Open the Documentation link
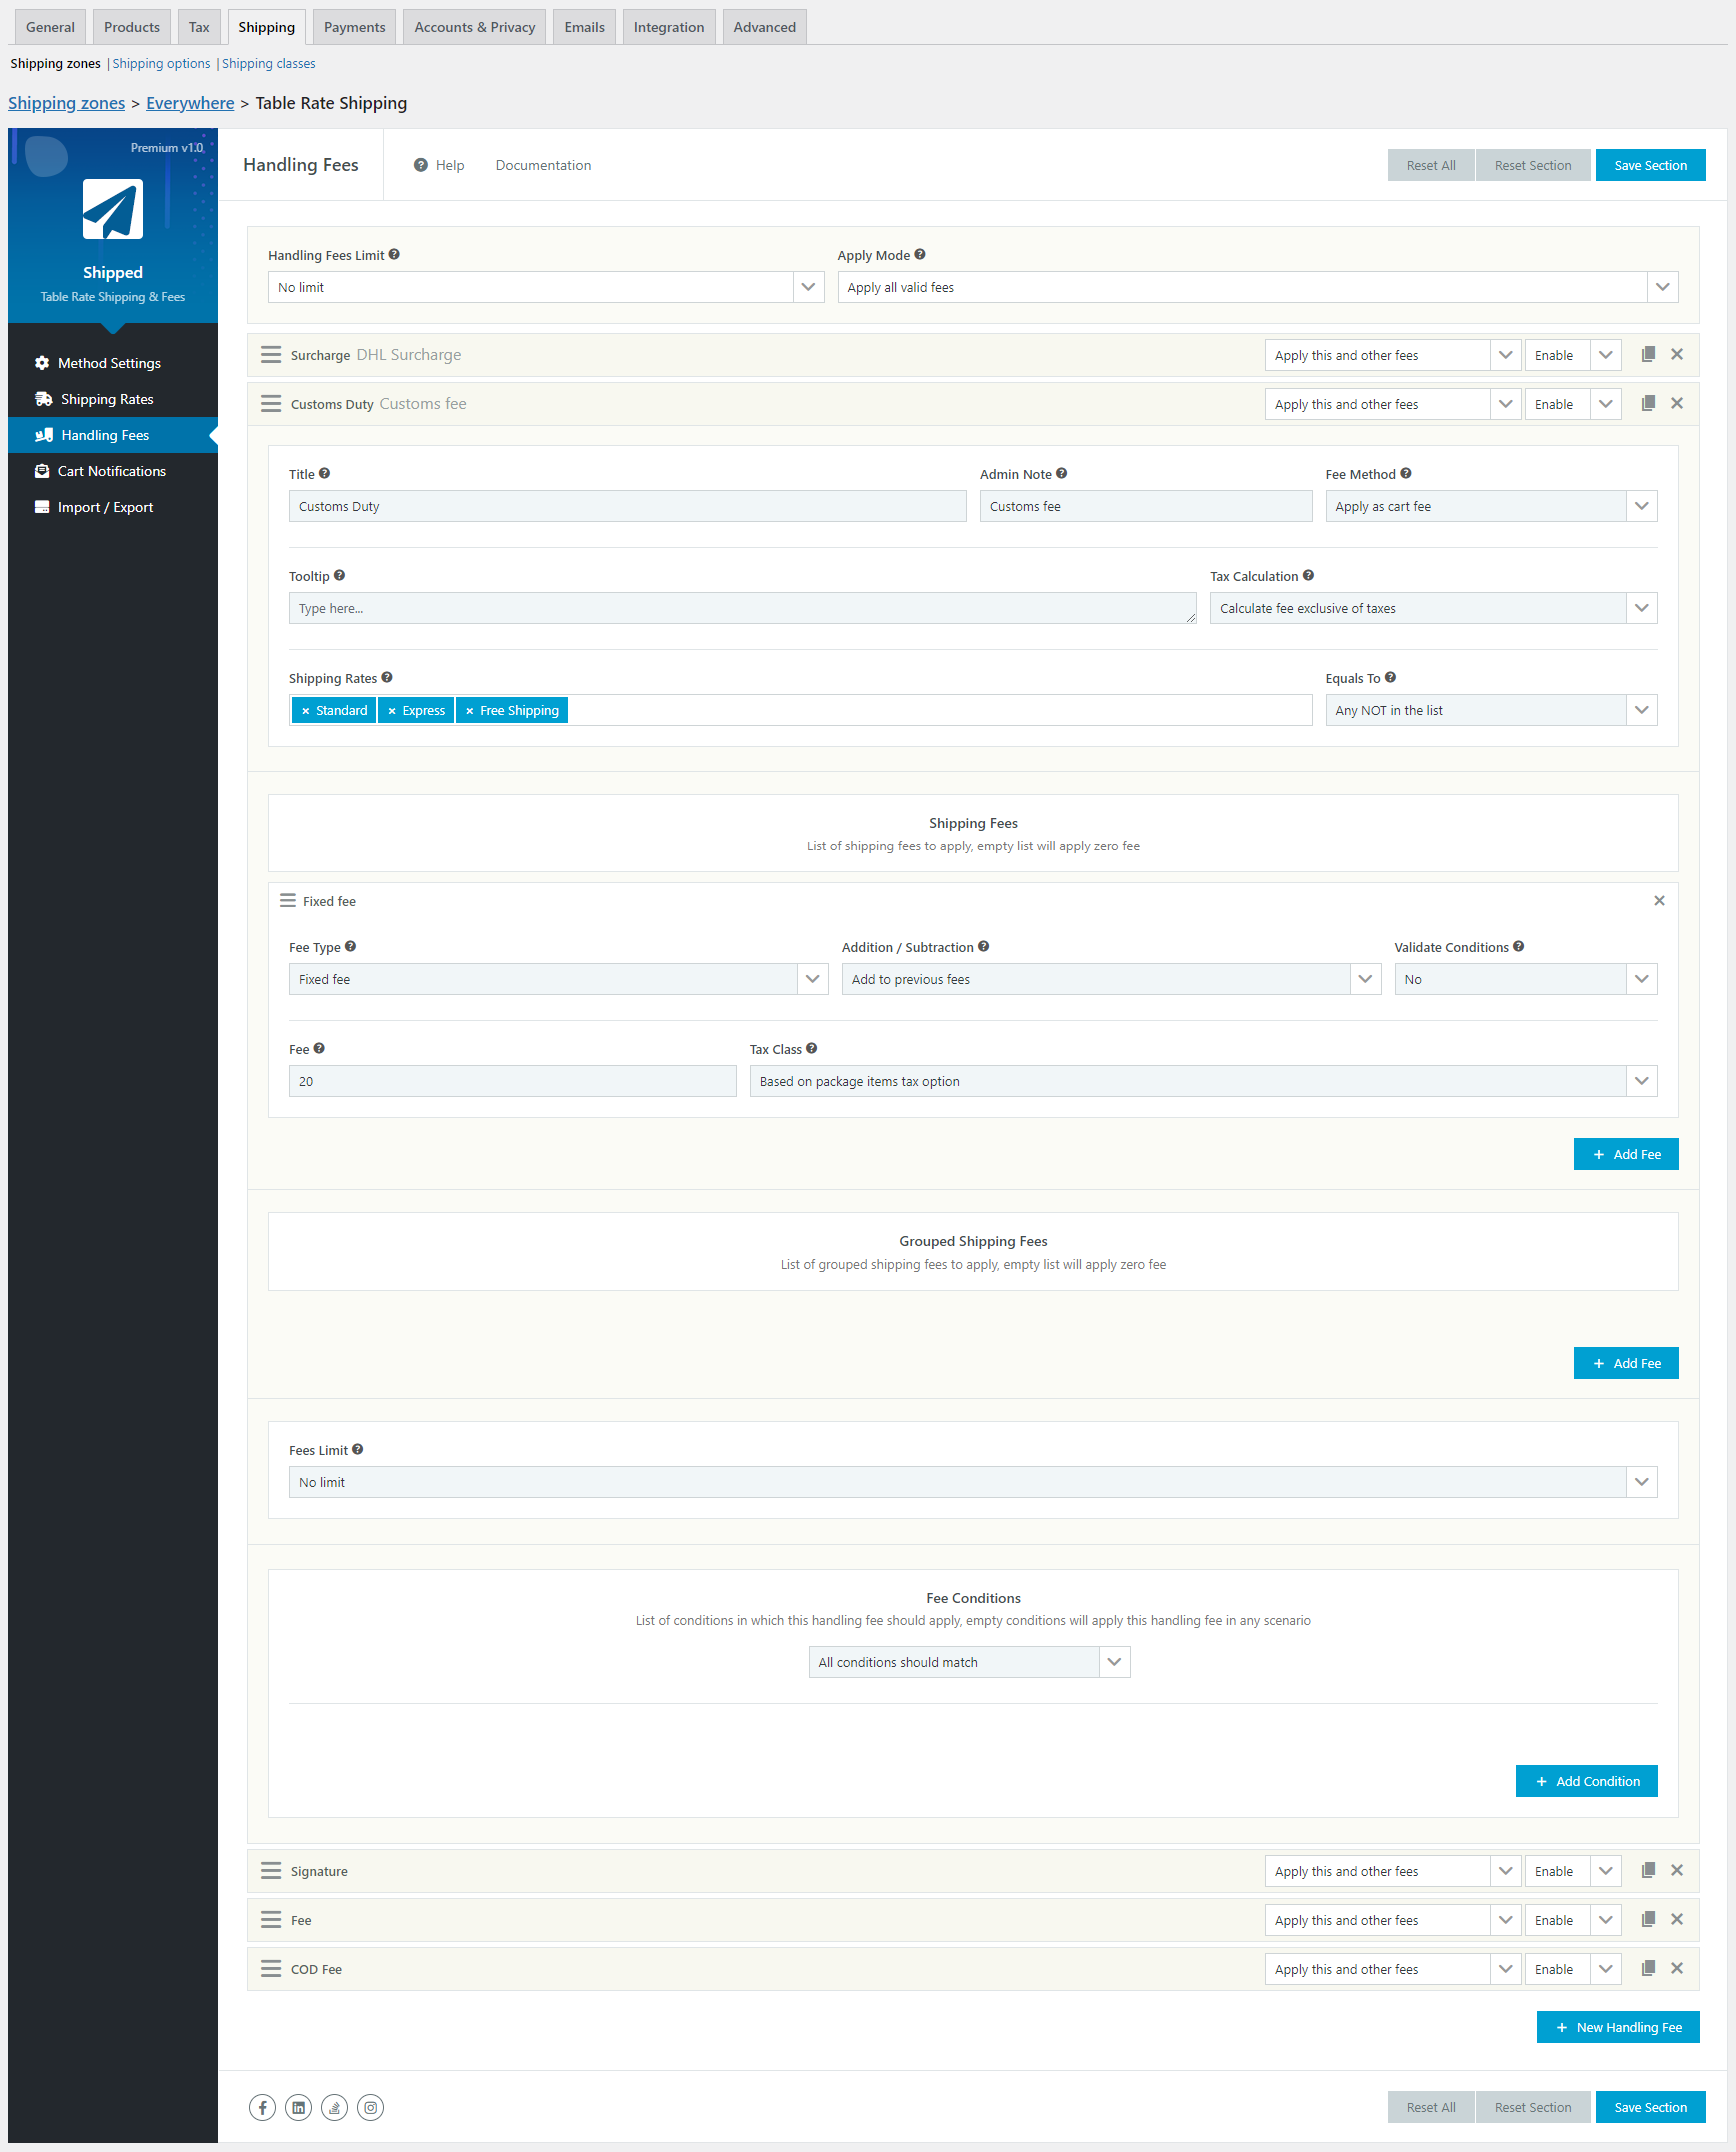1736x2152 pixels. click(543, 165)
